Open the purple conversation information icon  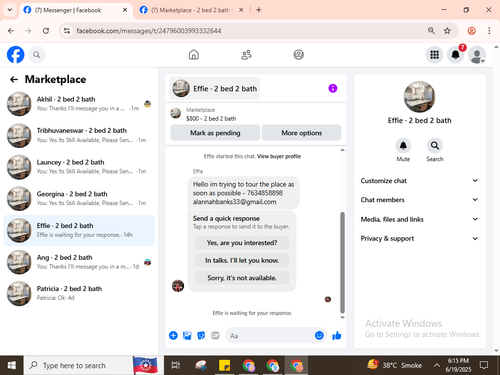tap(333, 88)
